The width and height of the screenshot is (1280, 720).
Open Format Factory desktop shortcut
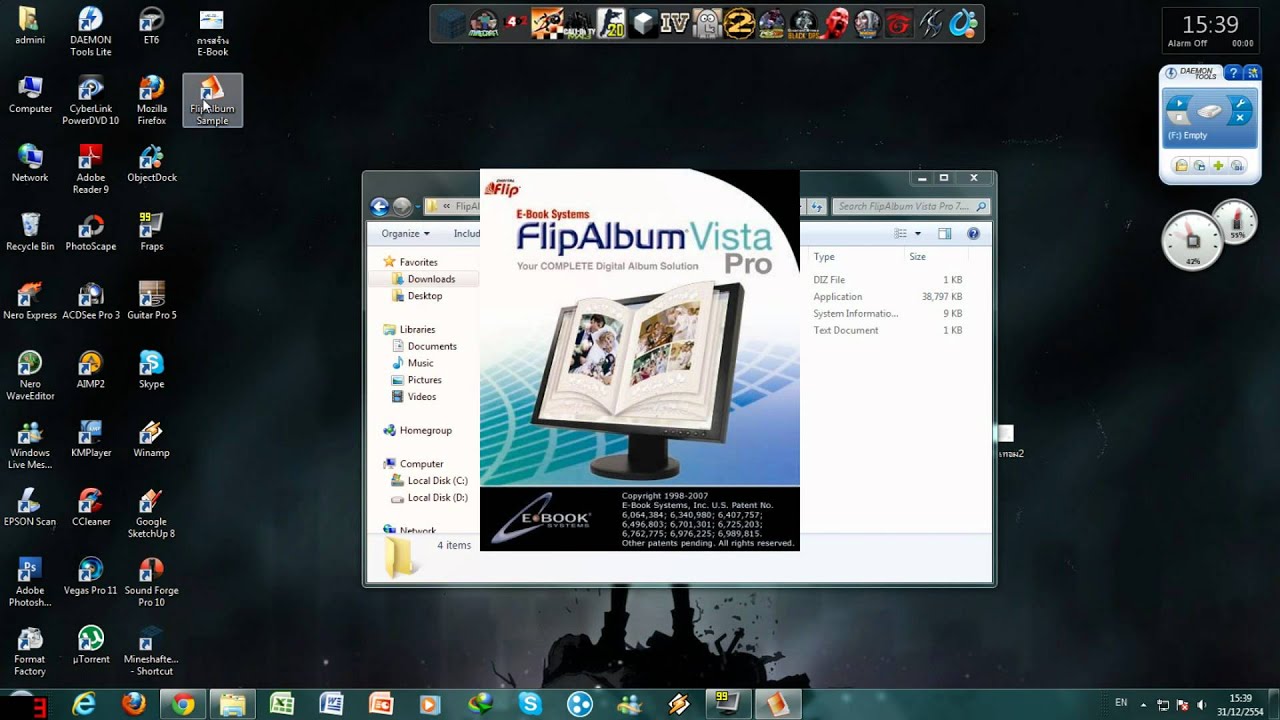pos(30,652)
